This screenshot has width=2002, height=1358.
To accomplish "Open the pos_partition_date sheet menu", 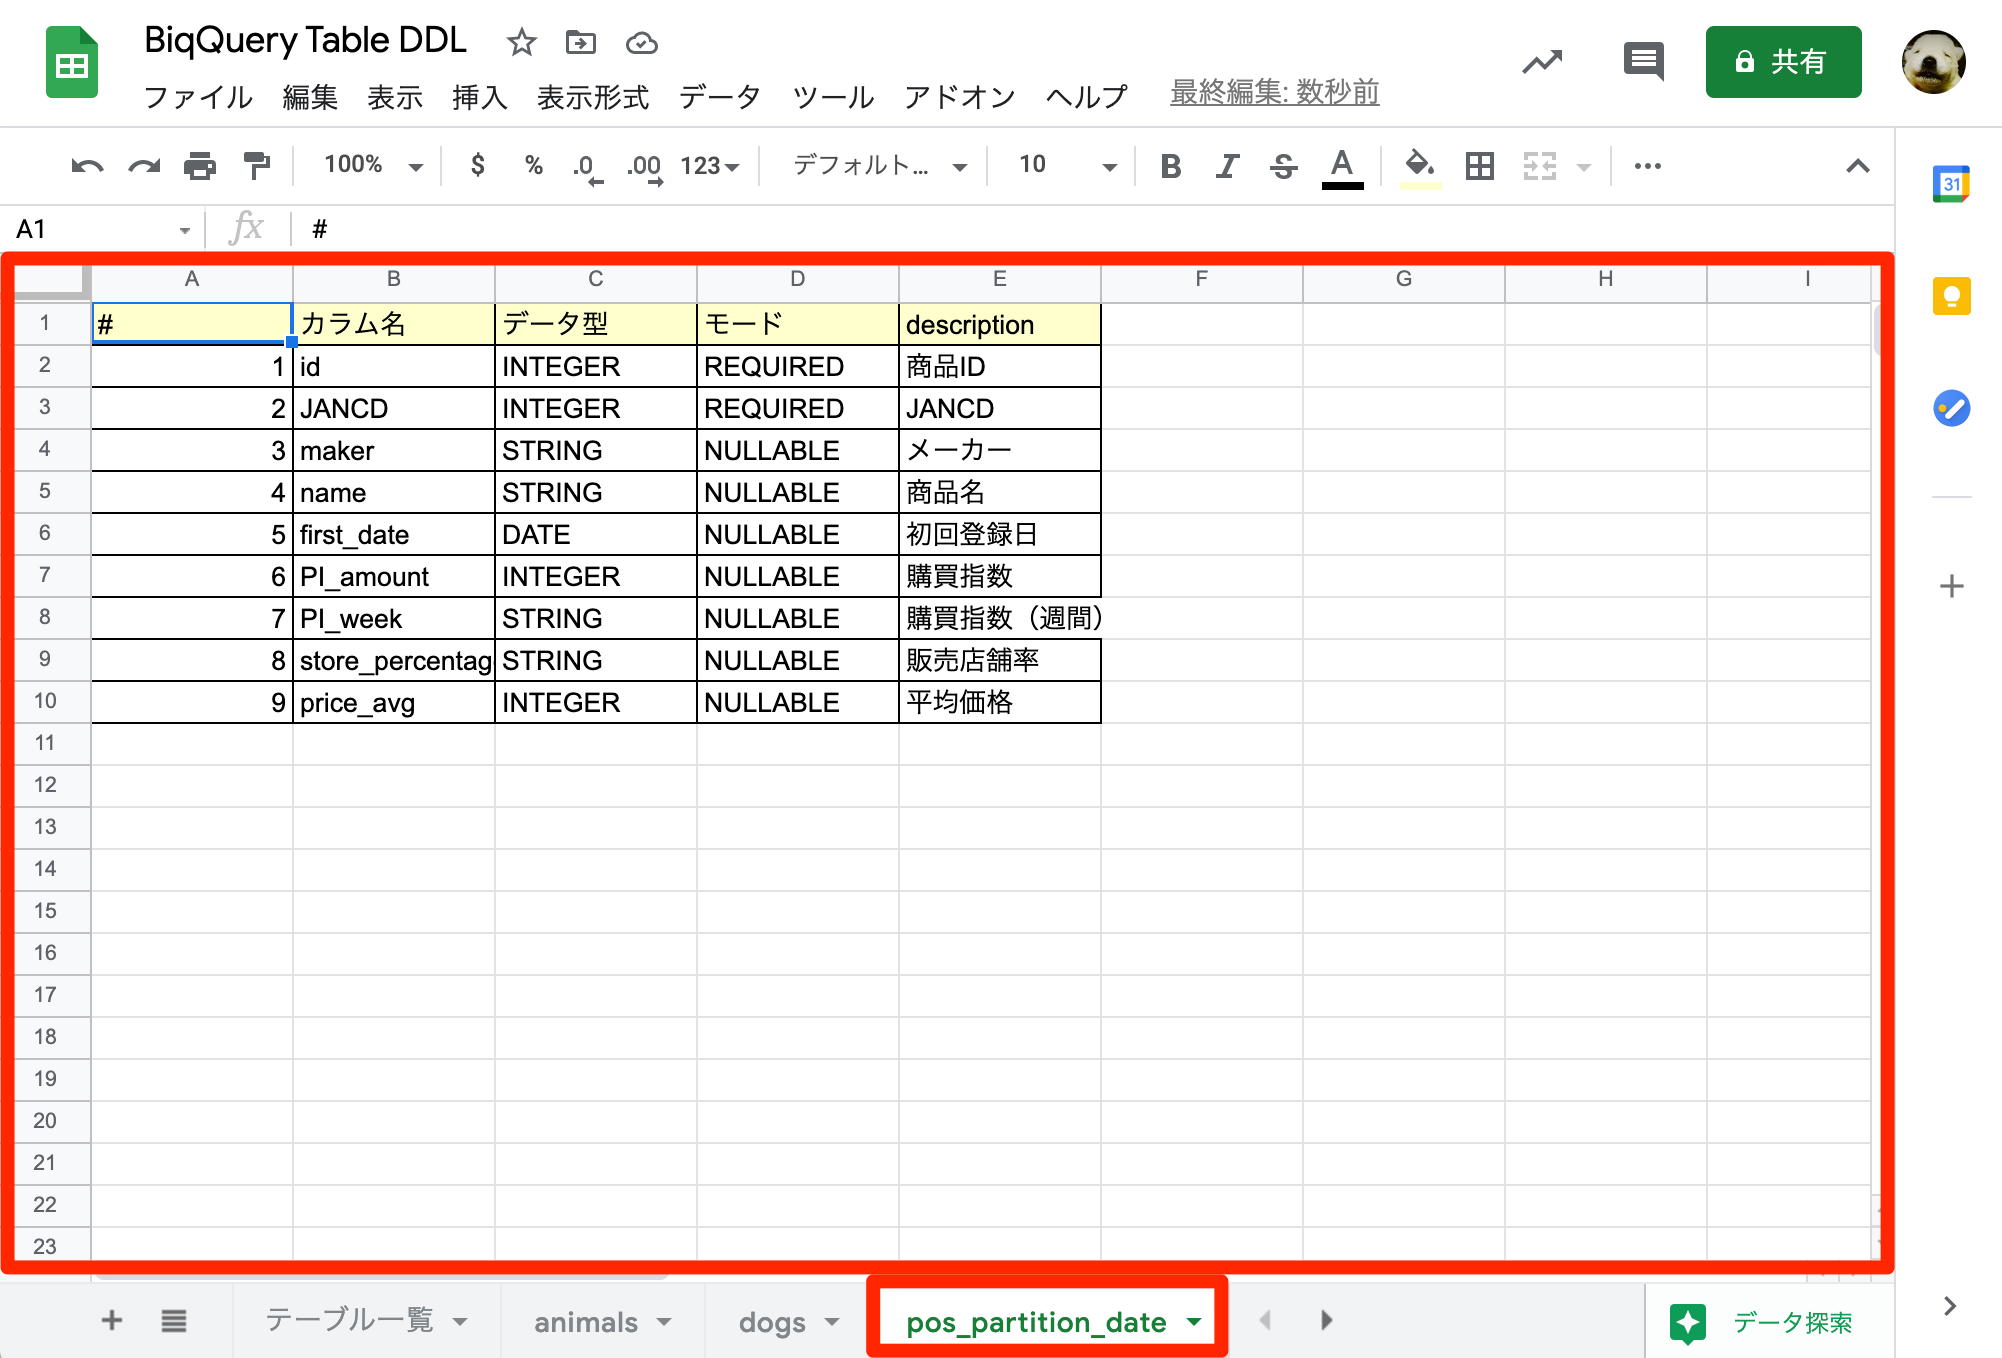I will tap(1193, 1321).
